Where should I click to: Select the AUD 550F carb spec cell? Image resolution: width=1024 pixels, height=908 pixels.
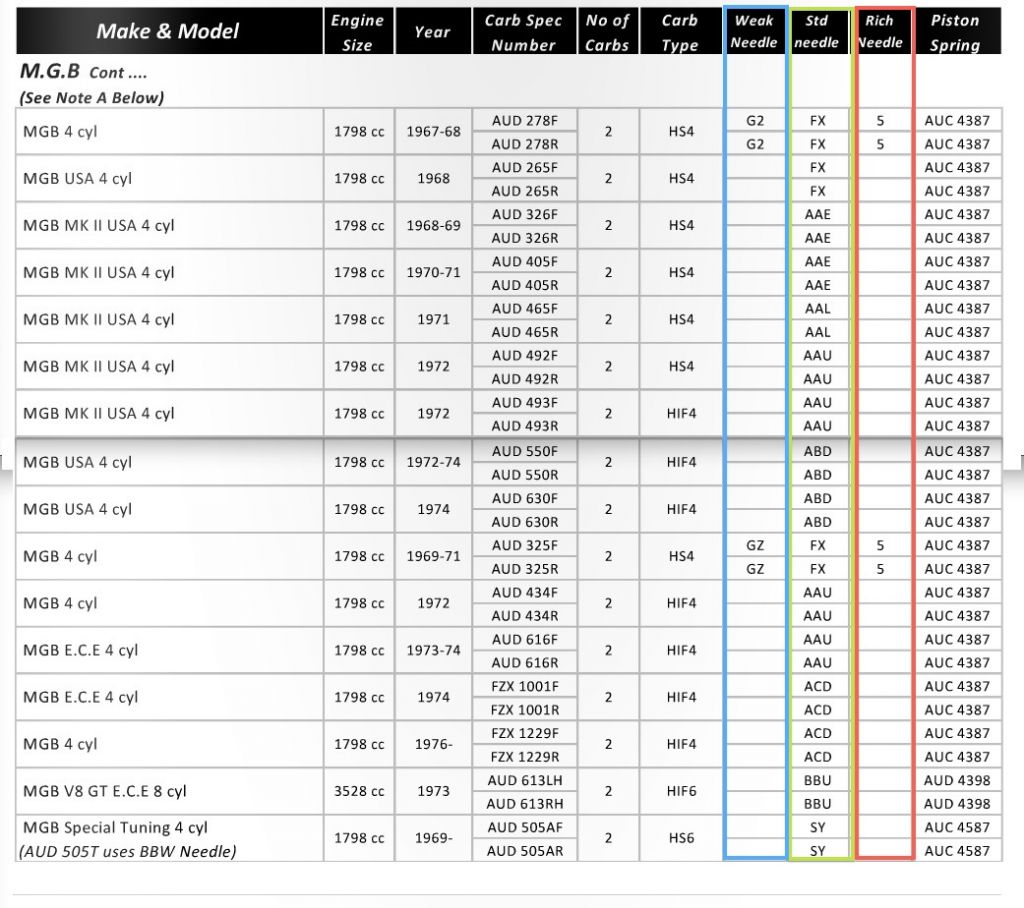(x=524, y=451)
